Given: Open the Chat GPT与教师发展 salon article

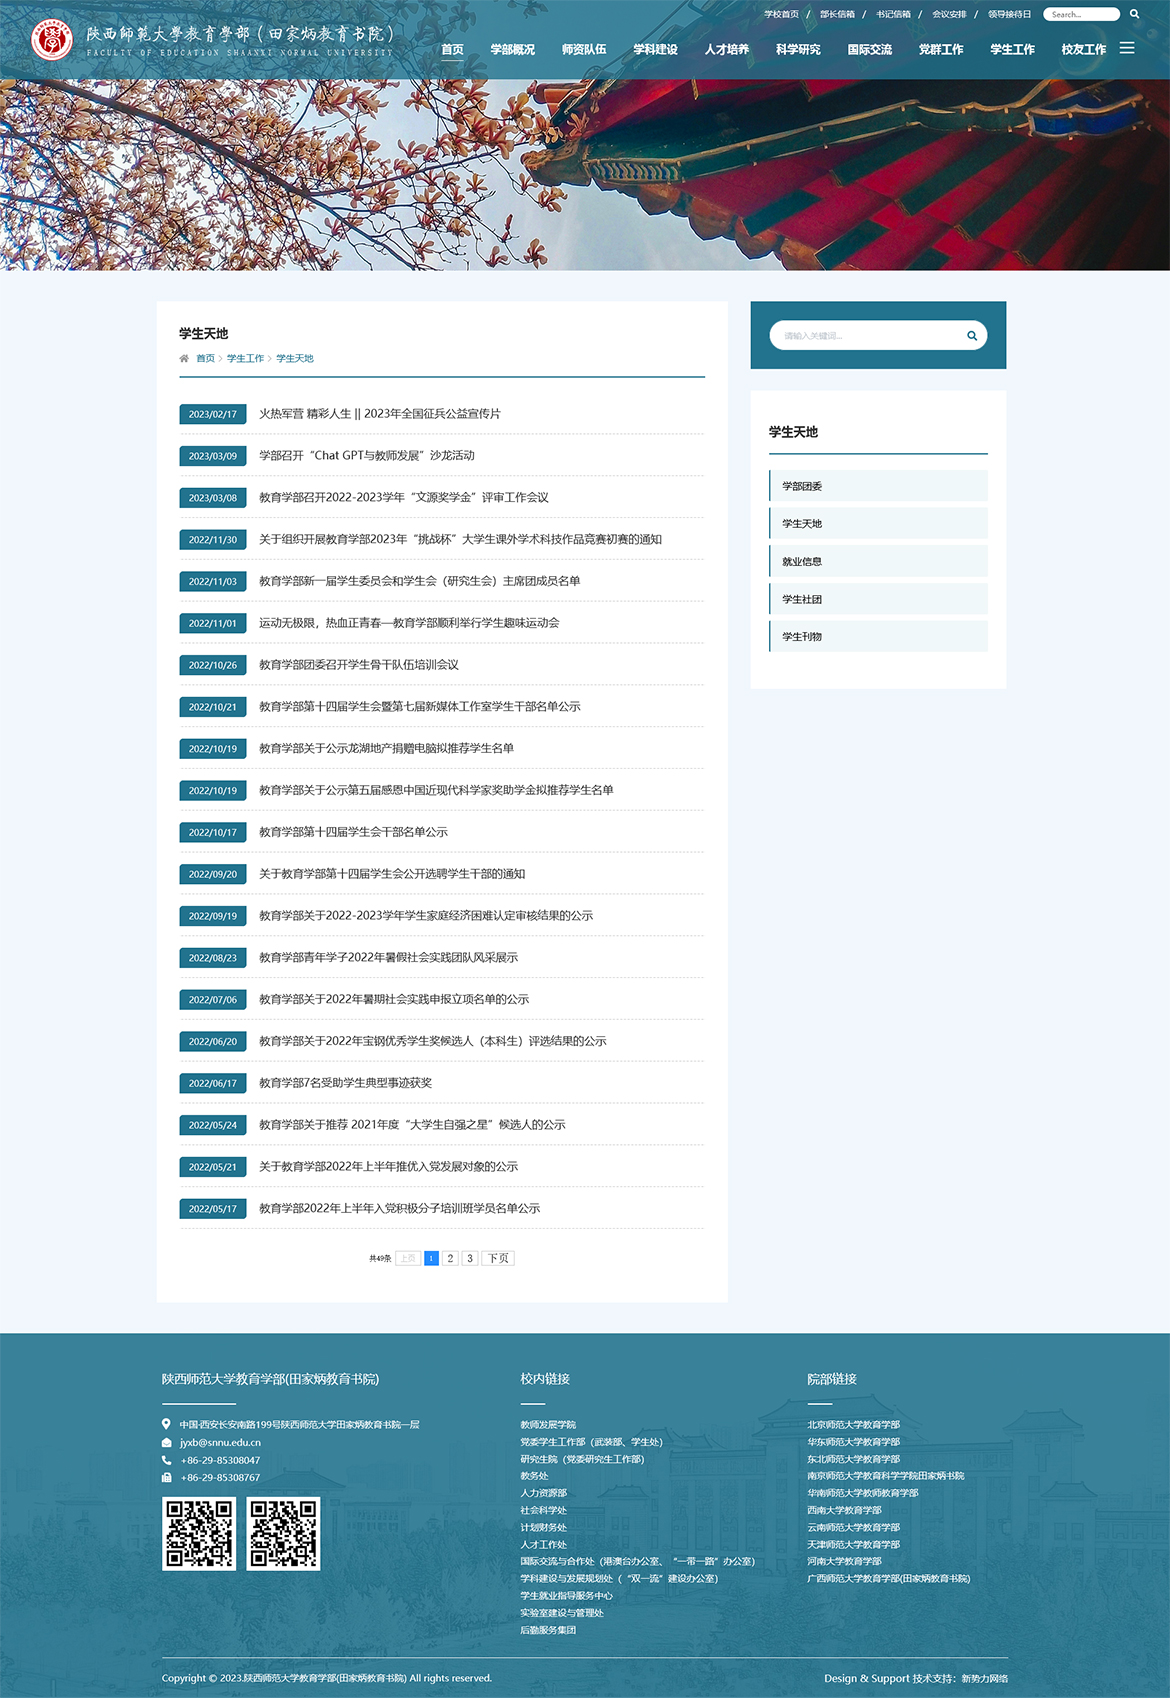Looking at the screenshot, I should tap(367, 455).
